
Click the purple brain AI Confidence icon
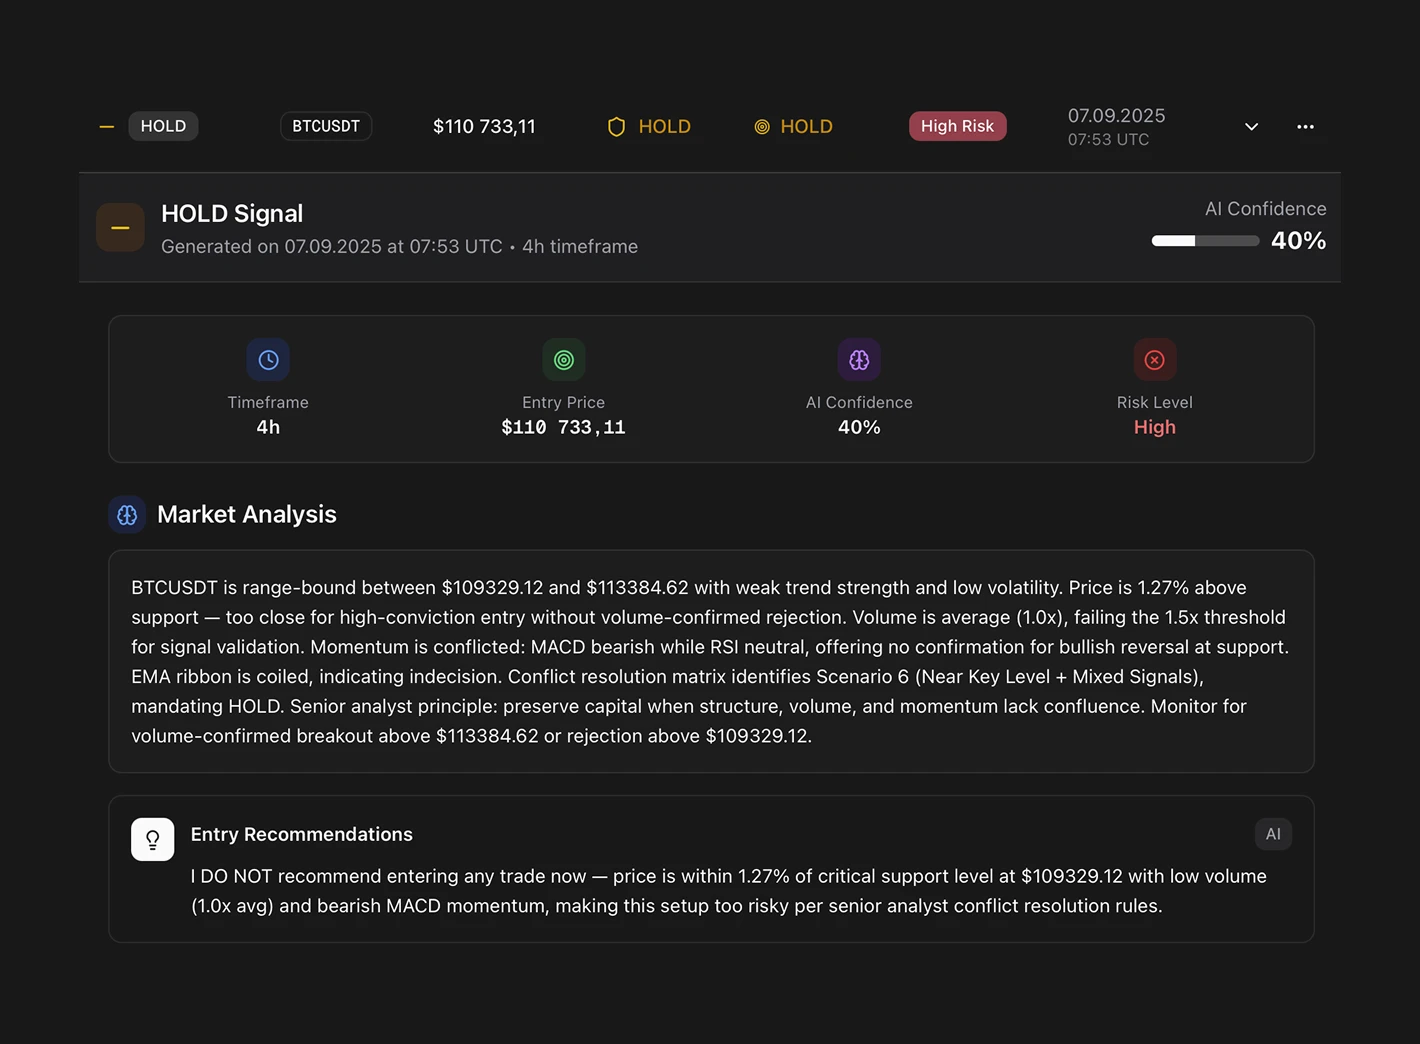(859, 360)
